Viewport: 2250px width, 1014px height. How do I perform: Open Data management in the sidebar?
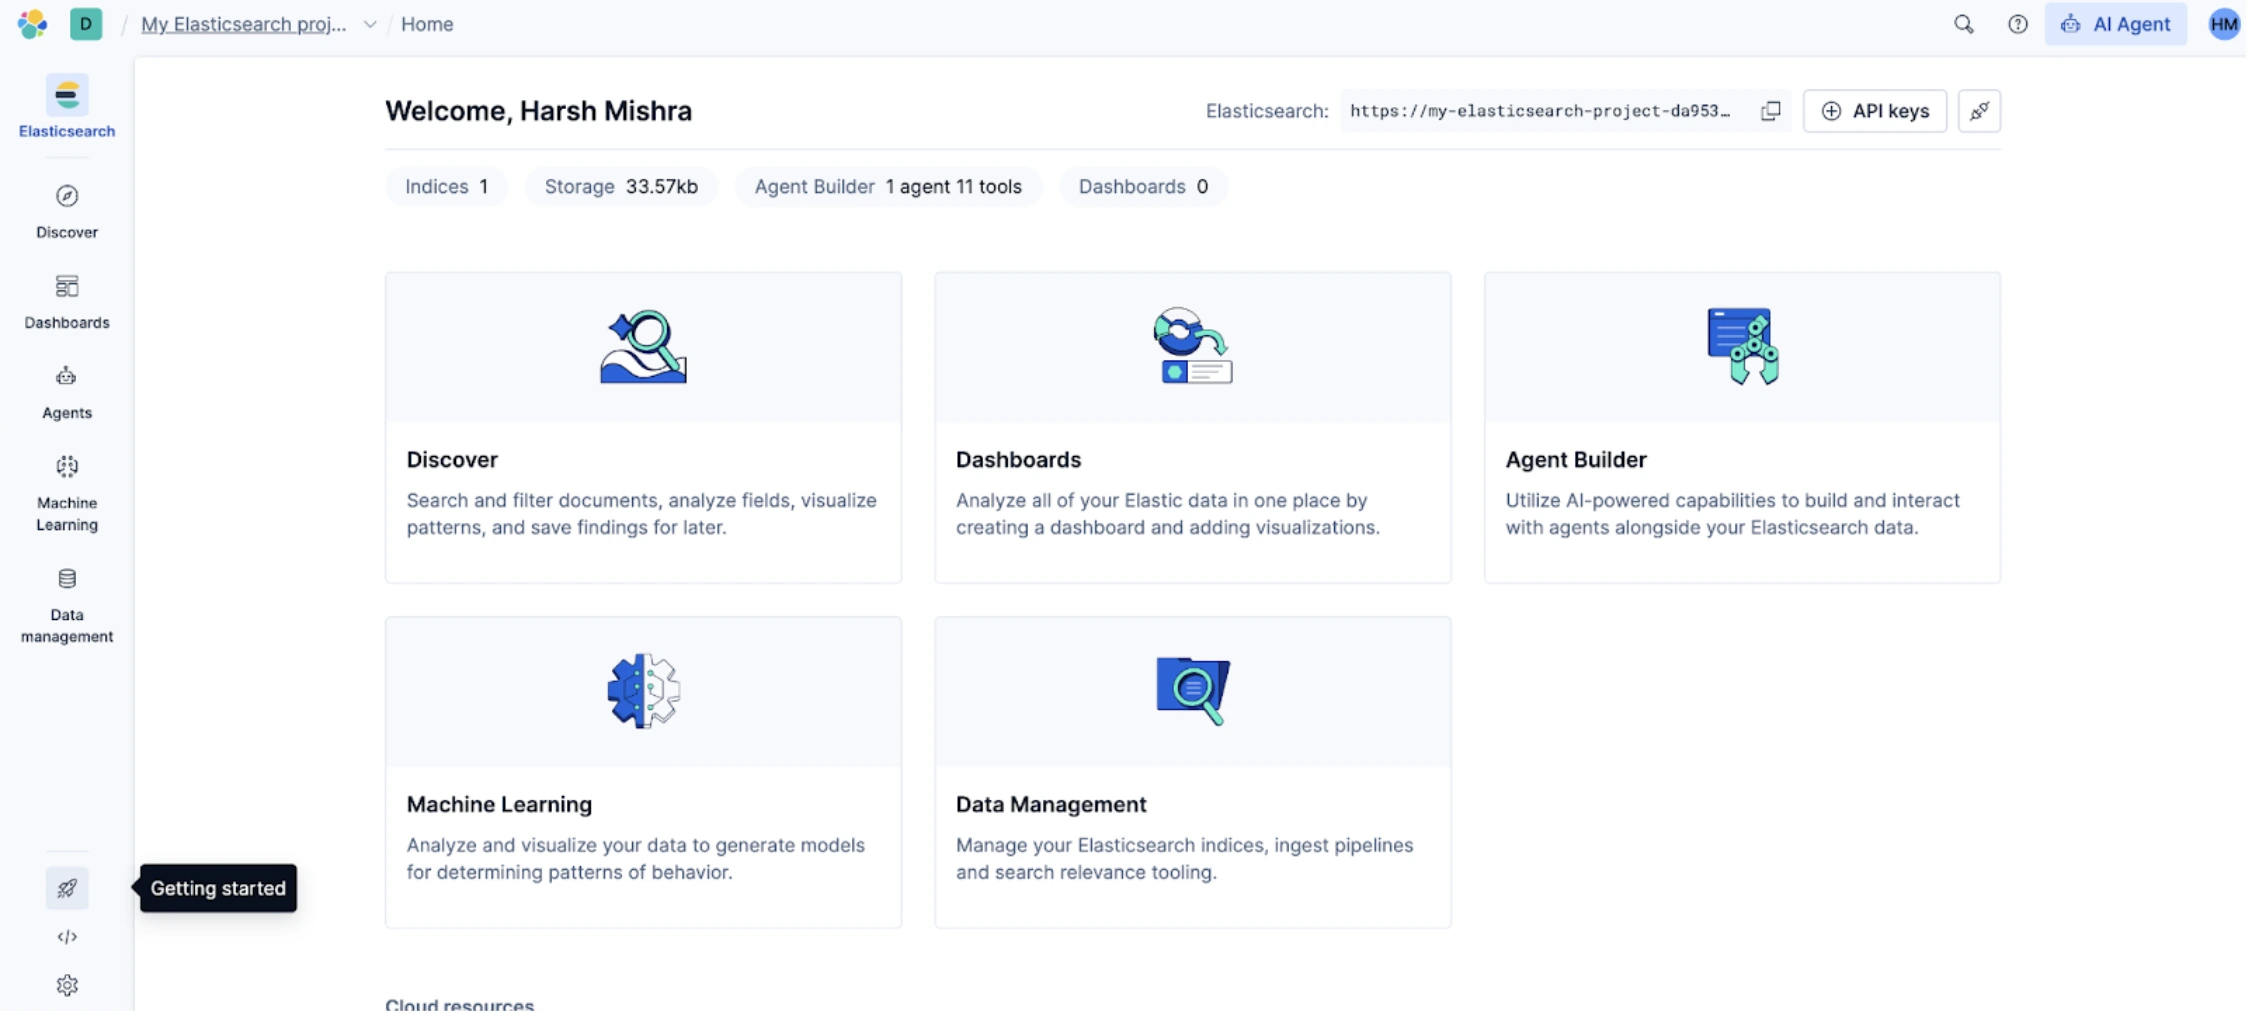[67, 604]
